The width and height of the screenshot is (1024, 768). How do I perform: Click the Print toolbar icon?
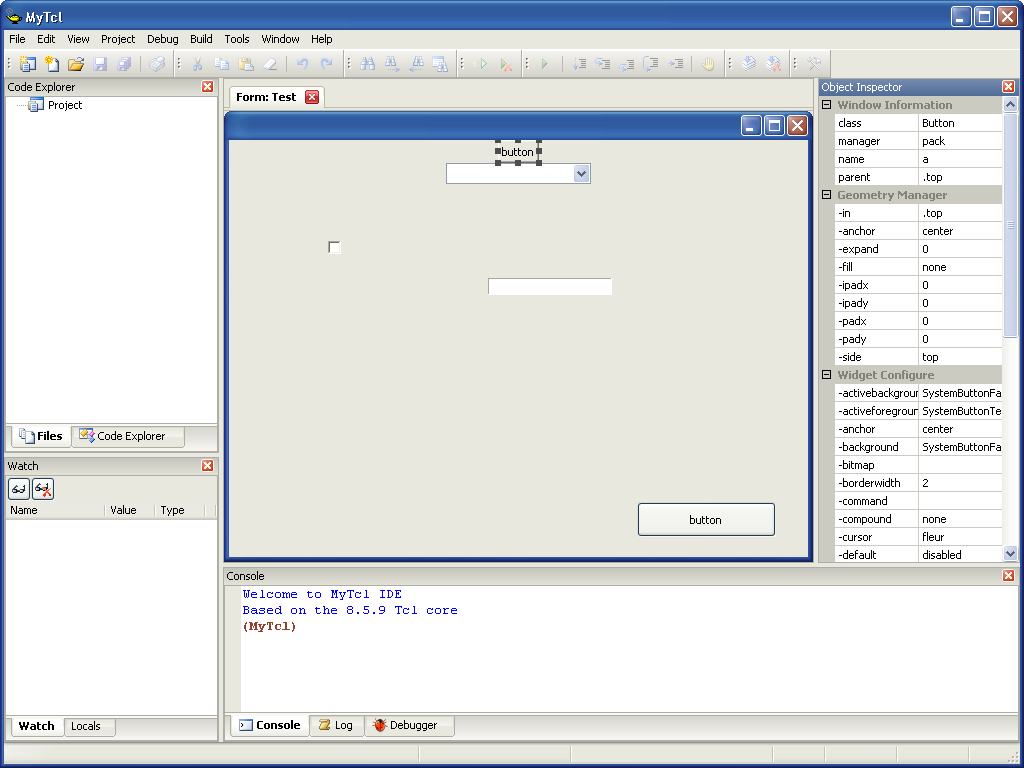tap(157, 64)
